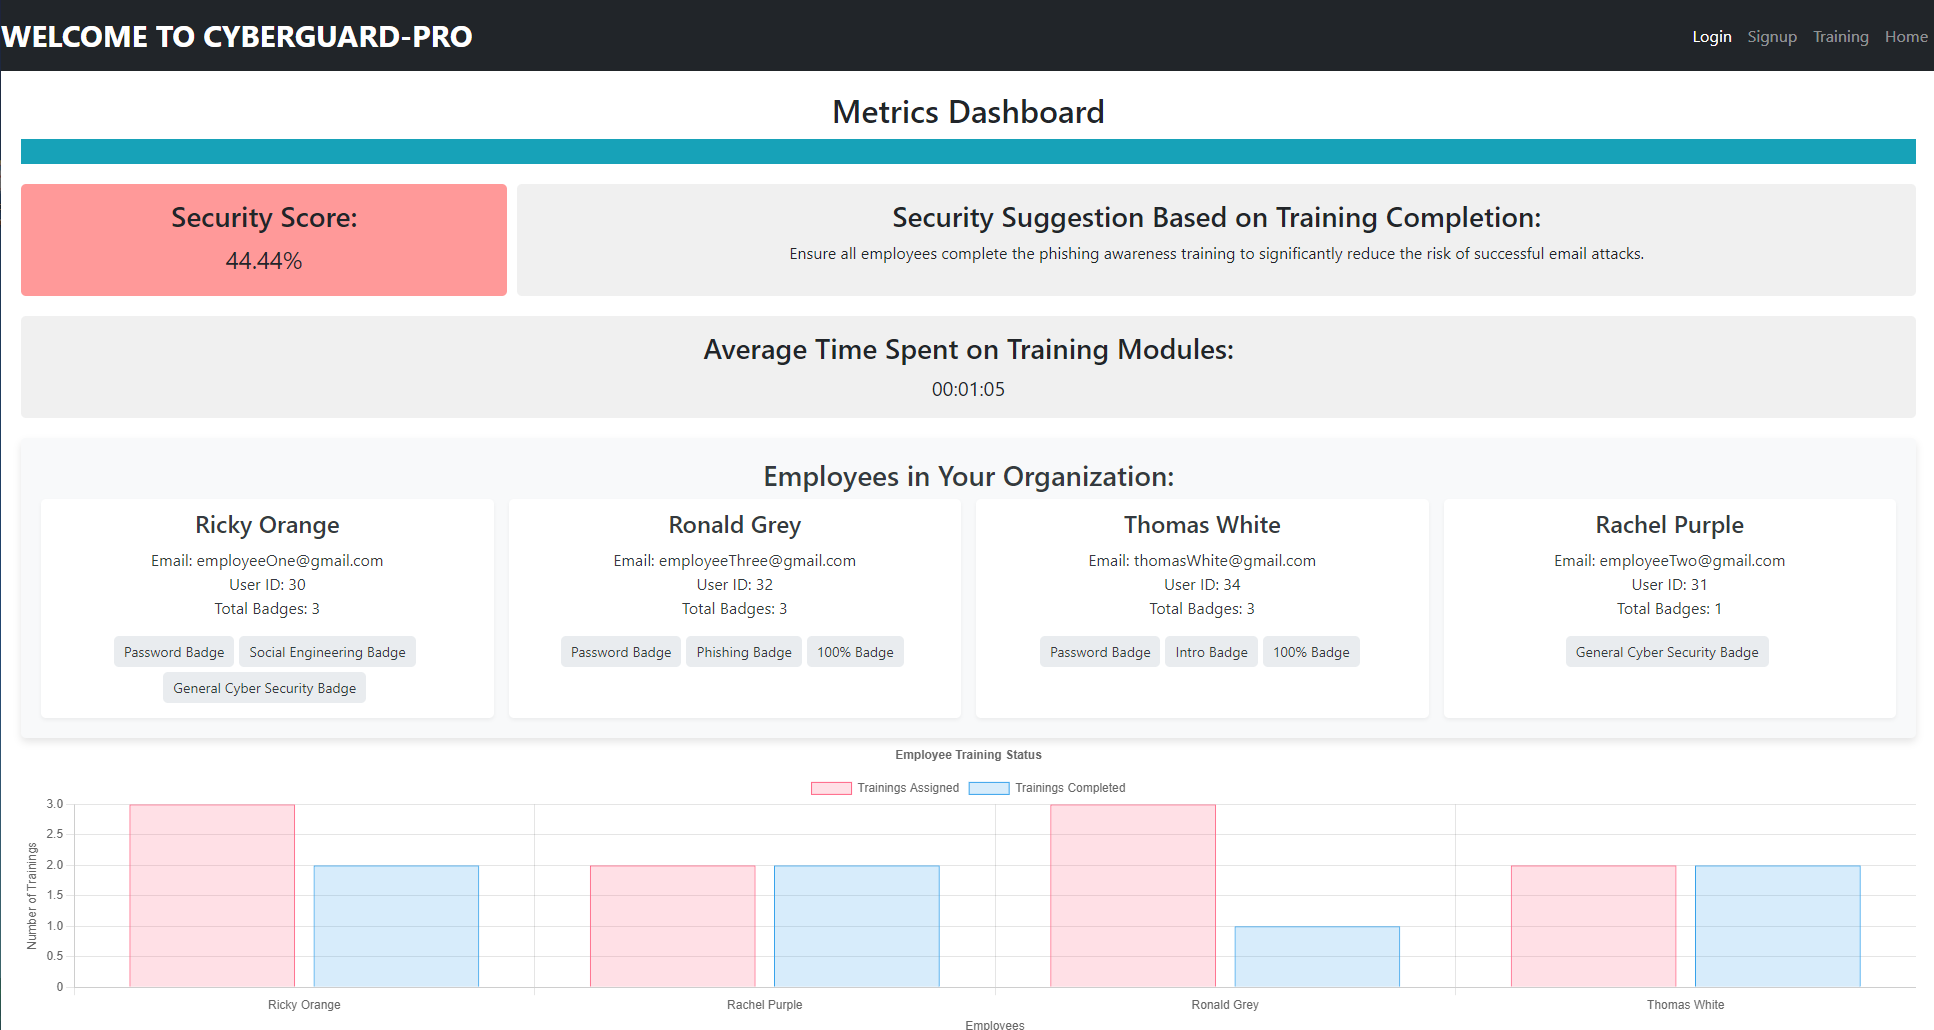Select the Social Engineering Badge
1934x1030 pixels.
[x=327, y=652]
